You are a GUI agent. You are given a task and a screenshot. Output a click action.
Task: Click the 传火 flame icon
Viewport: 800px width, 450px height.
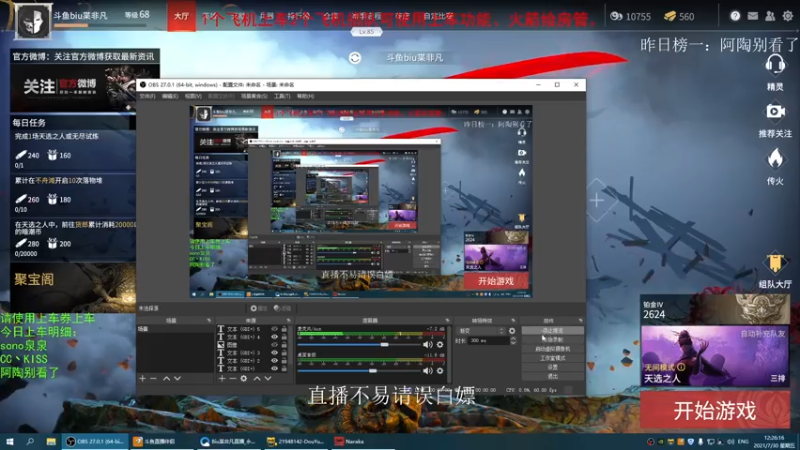point(775,159)
